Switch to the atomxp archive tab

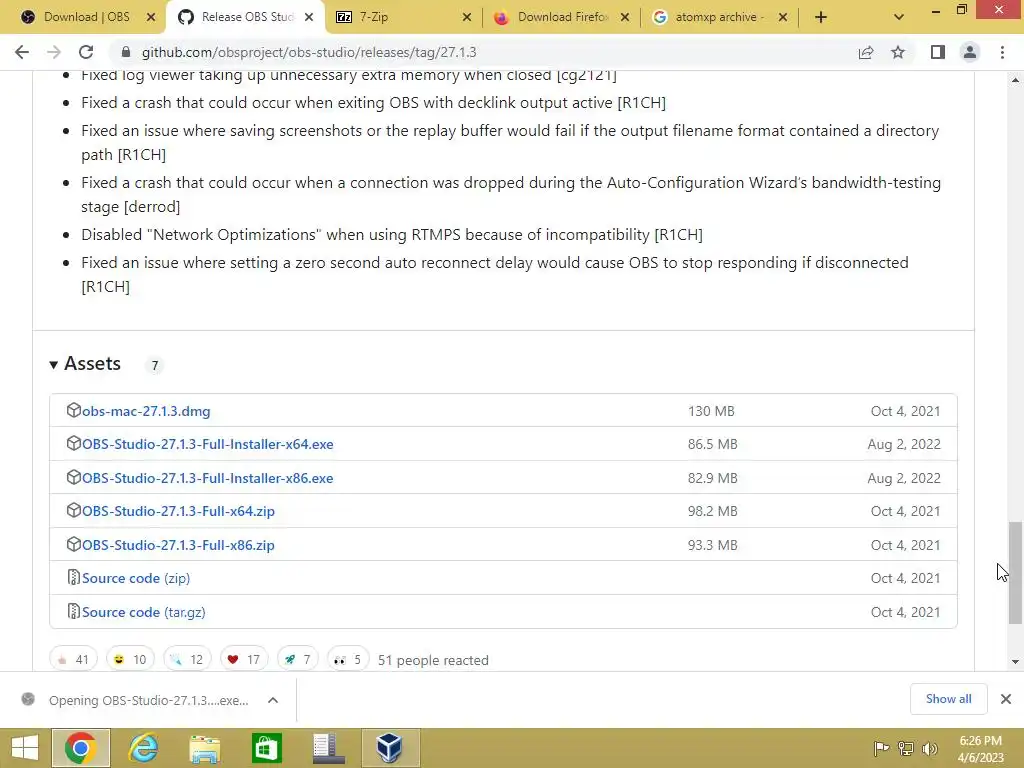tap(718, 17)
